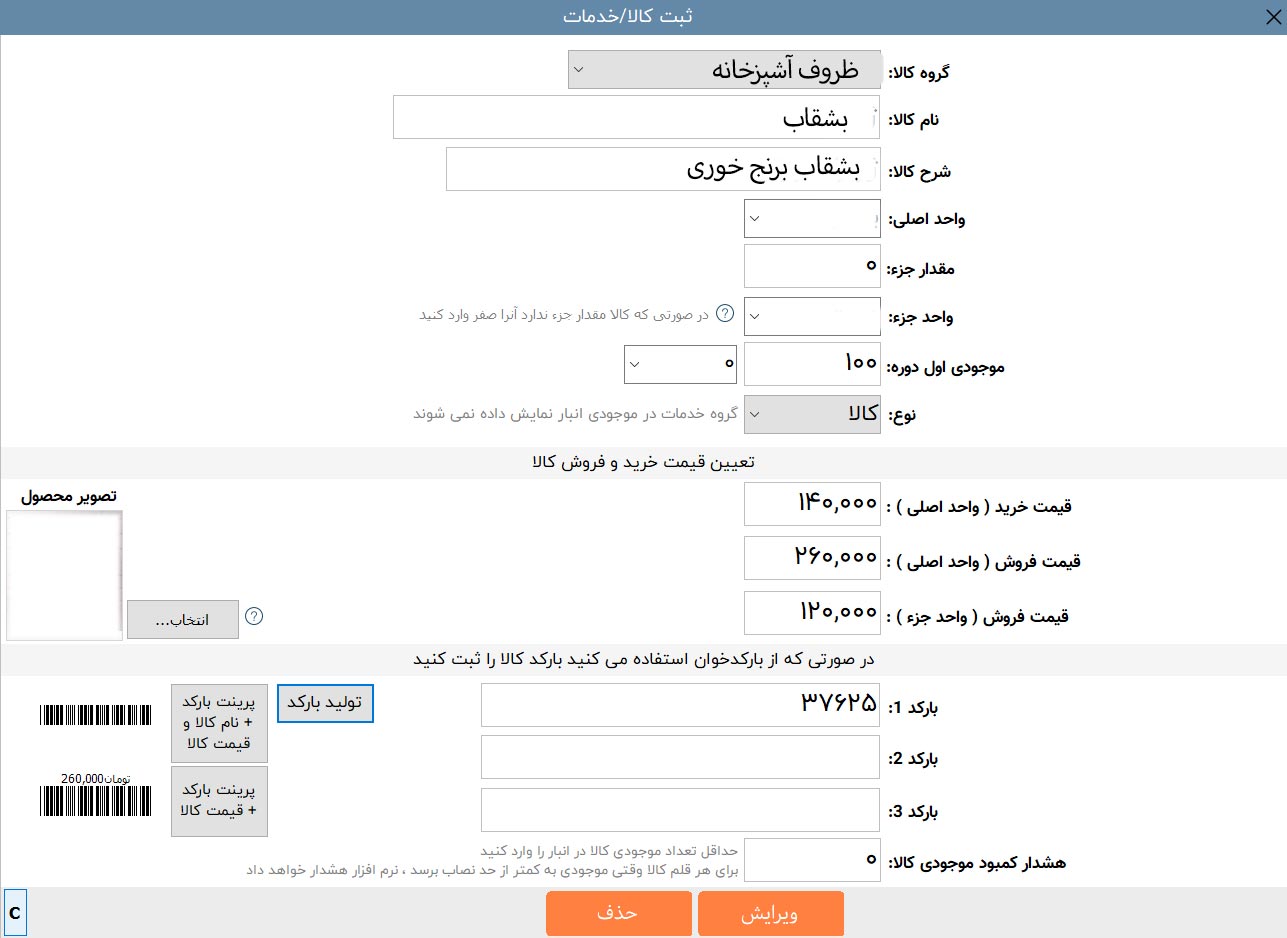Click the قیمت فروش (واحد جزء) field
The height and width of the screenshot is (938, 1287).
(x=812, y=612)
